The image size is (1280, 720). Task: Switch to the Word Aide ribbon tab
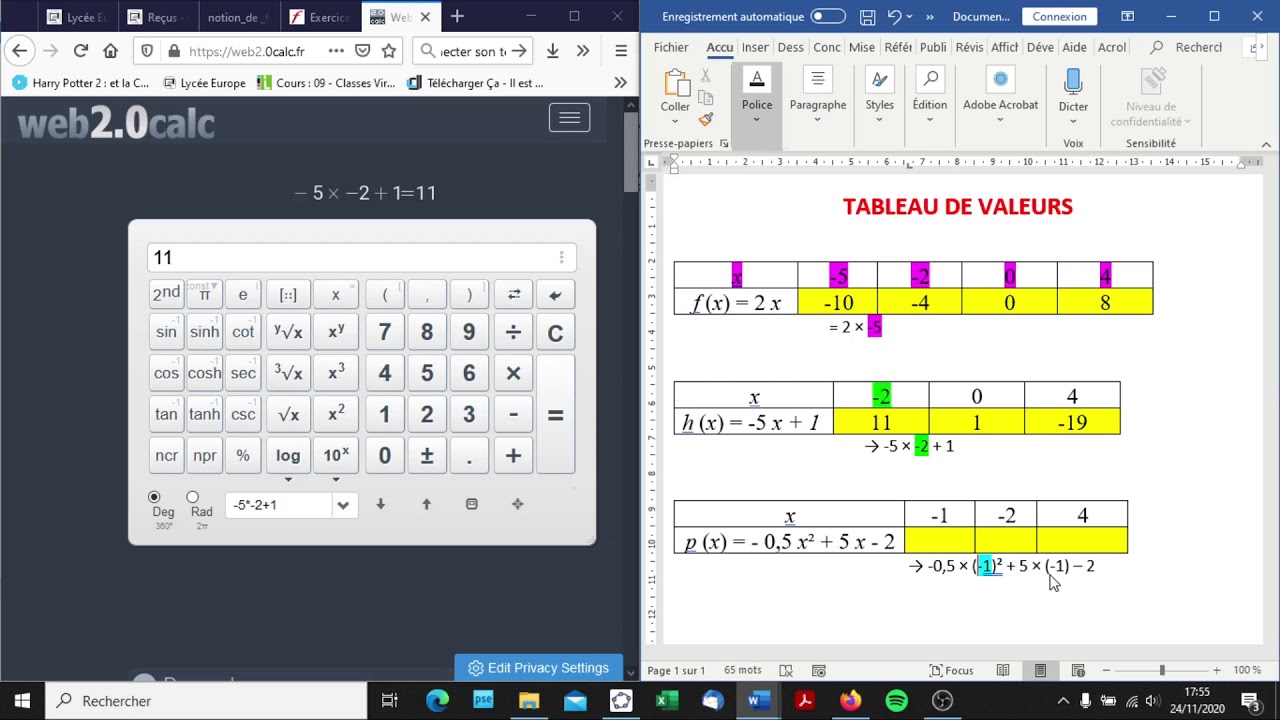click(1074, 47)
